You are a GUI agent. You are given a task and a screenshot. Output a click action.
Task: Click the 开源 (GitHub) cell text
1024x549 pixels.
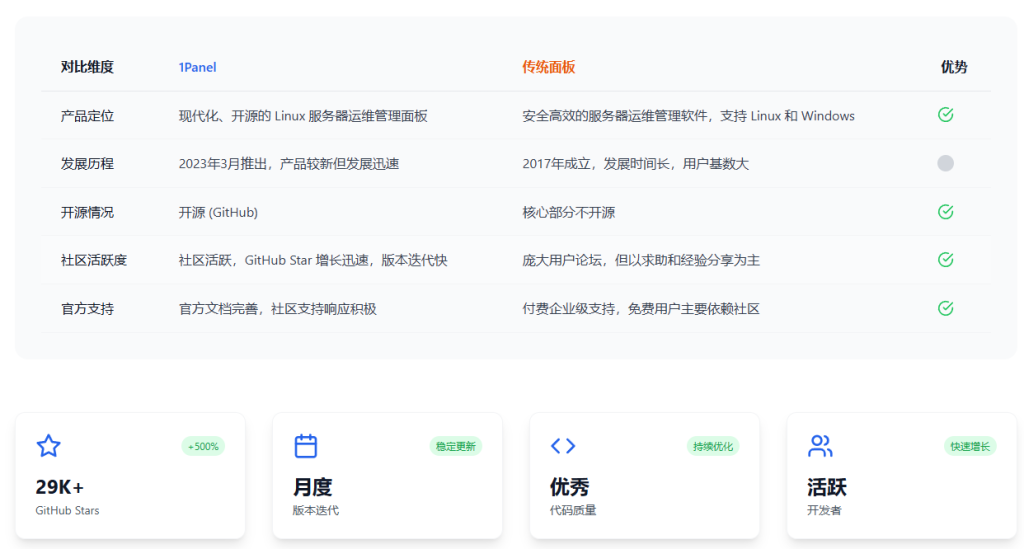point(218,212)
